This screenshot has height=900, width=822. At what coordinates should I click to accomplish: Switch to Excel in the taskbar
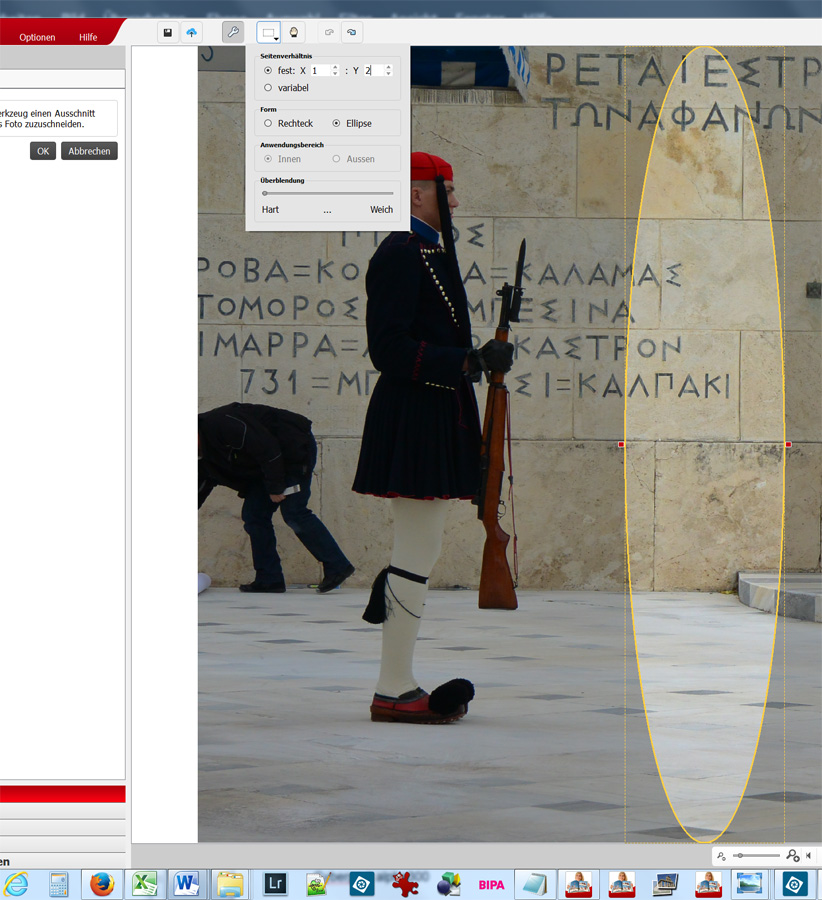(145, 885)
